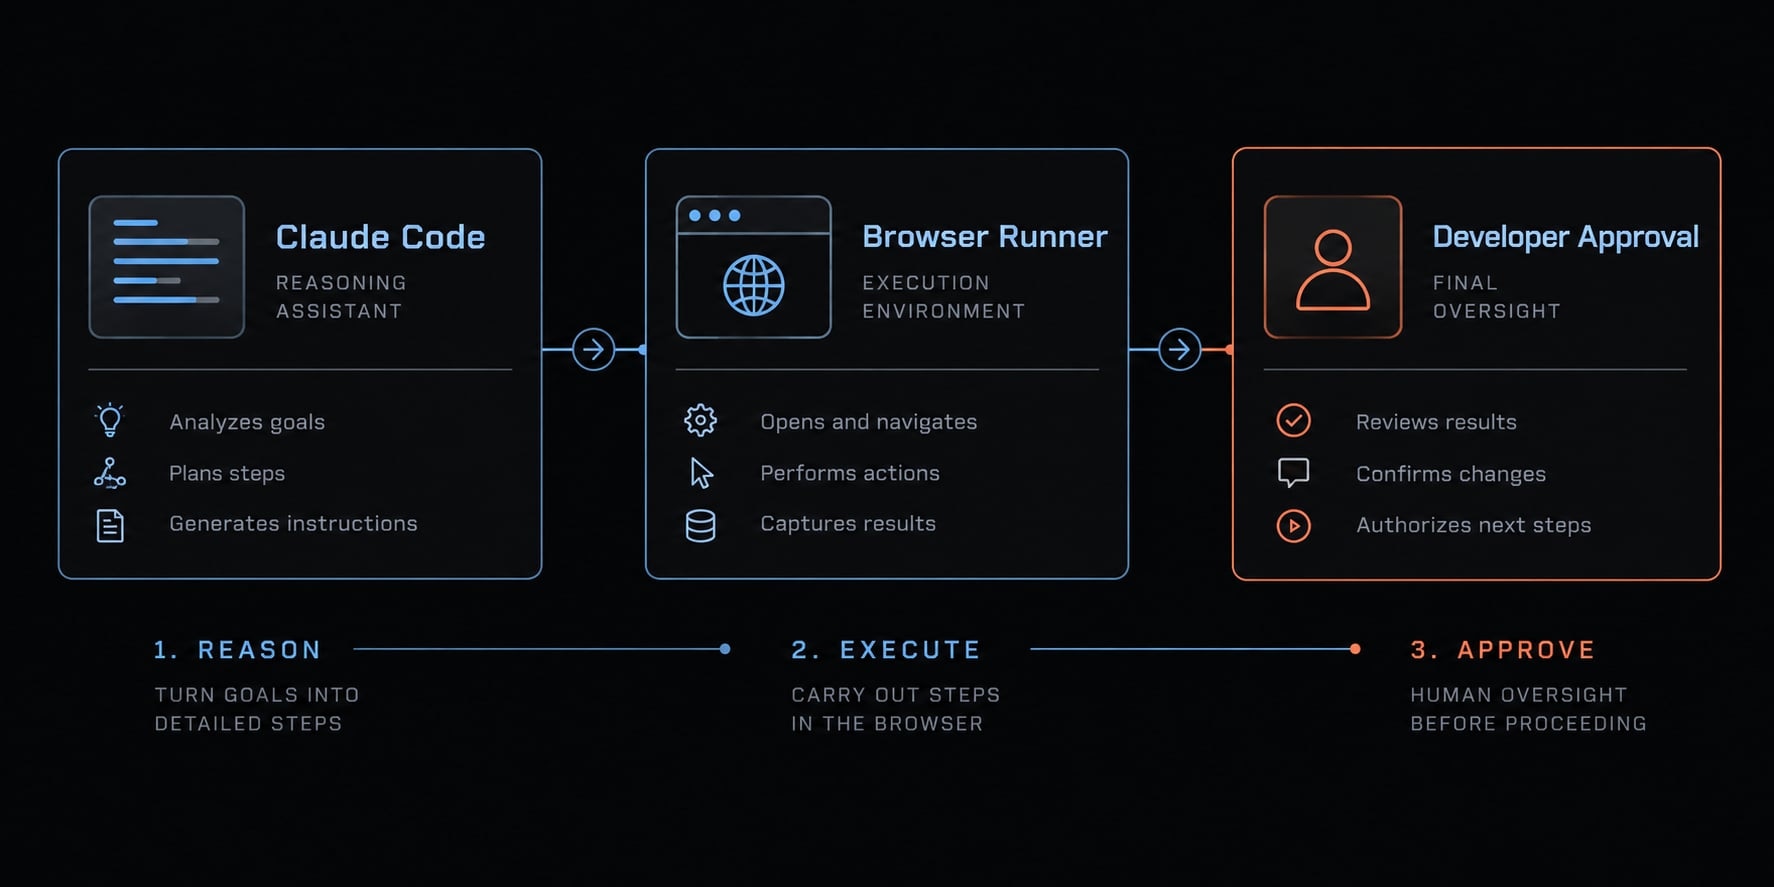The height and width of the screenshot is (887, 1774).
Task: Click the "Authorizes next steps" text
Action: (x=1473, y=525)
